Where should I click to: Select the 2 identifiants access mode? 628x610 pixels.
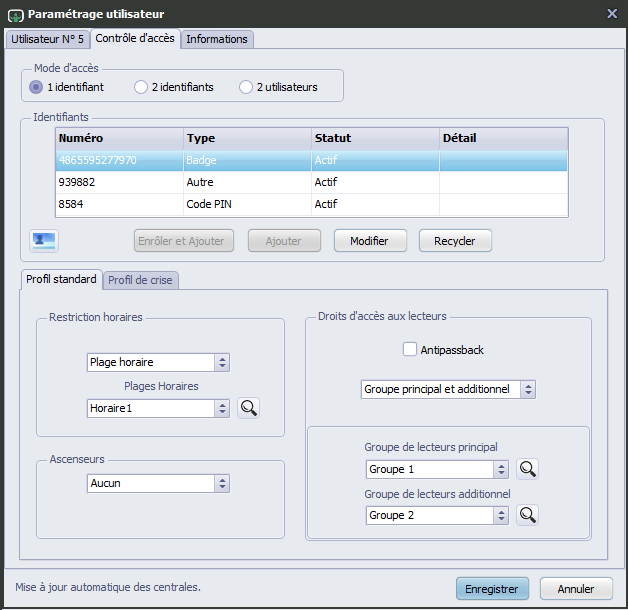point(141,87)
